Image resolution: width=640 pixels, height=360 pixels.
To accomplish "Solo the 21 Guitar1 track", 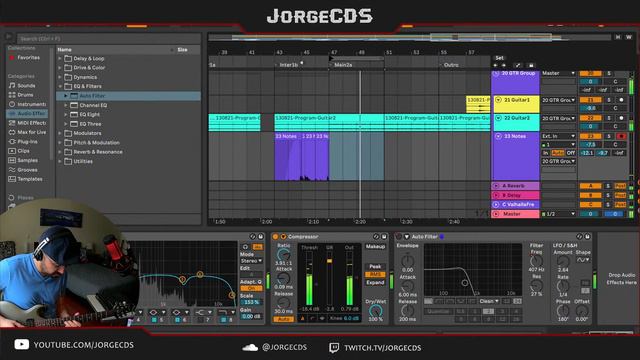I will 609,100.
